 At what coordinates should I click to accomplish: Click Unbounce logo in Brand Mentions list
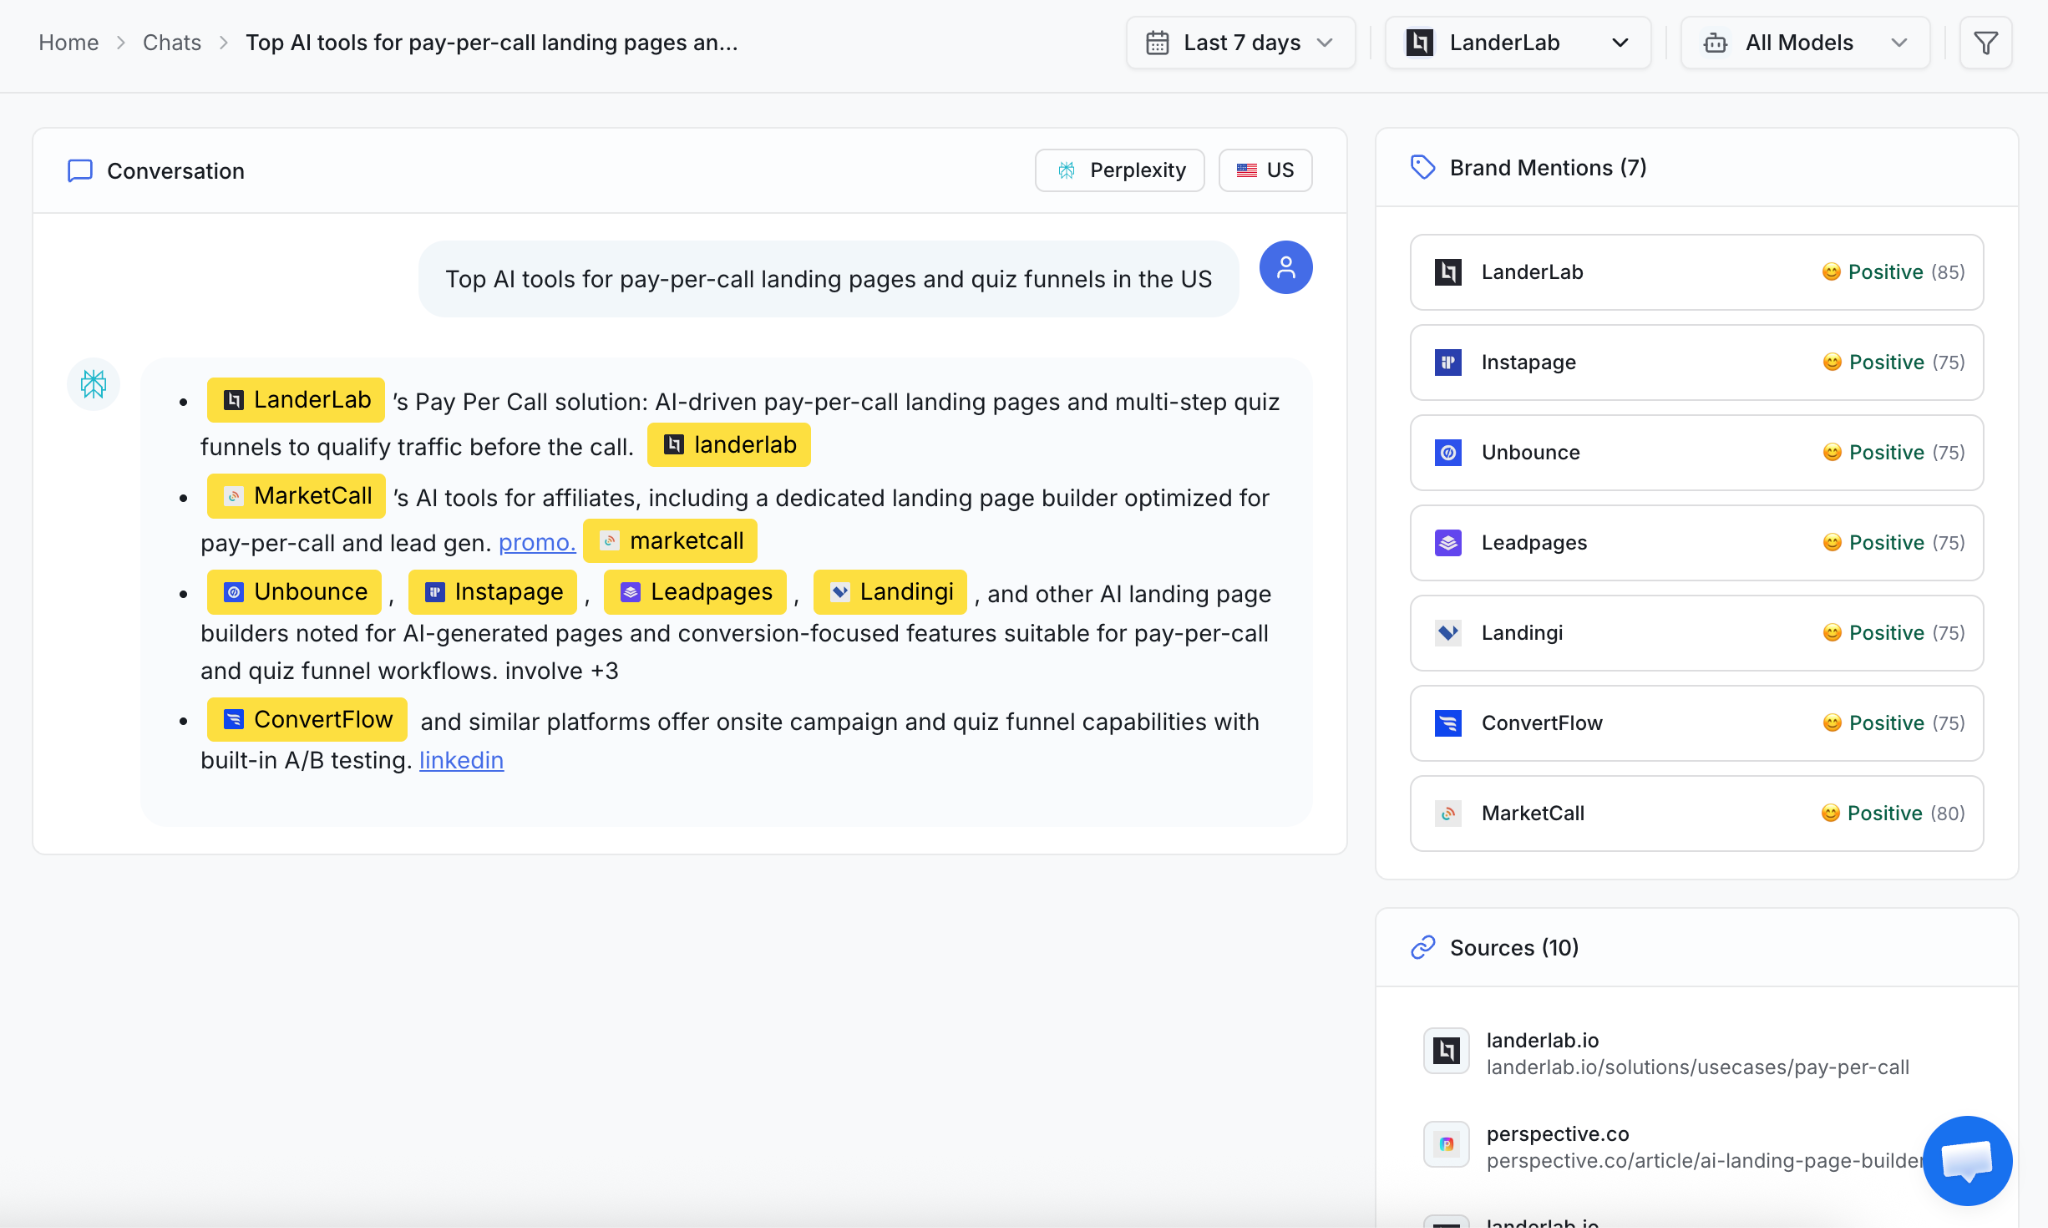(1448, 452)
